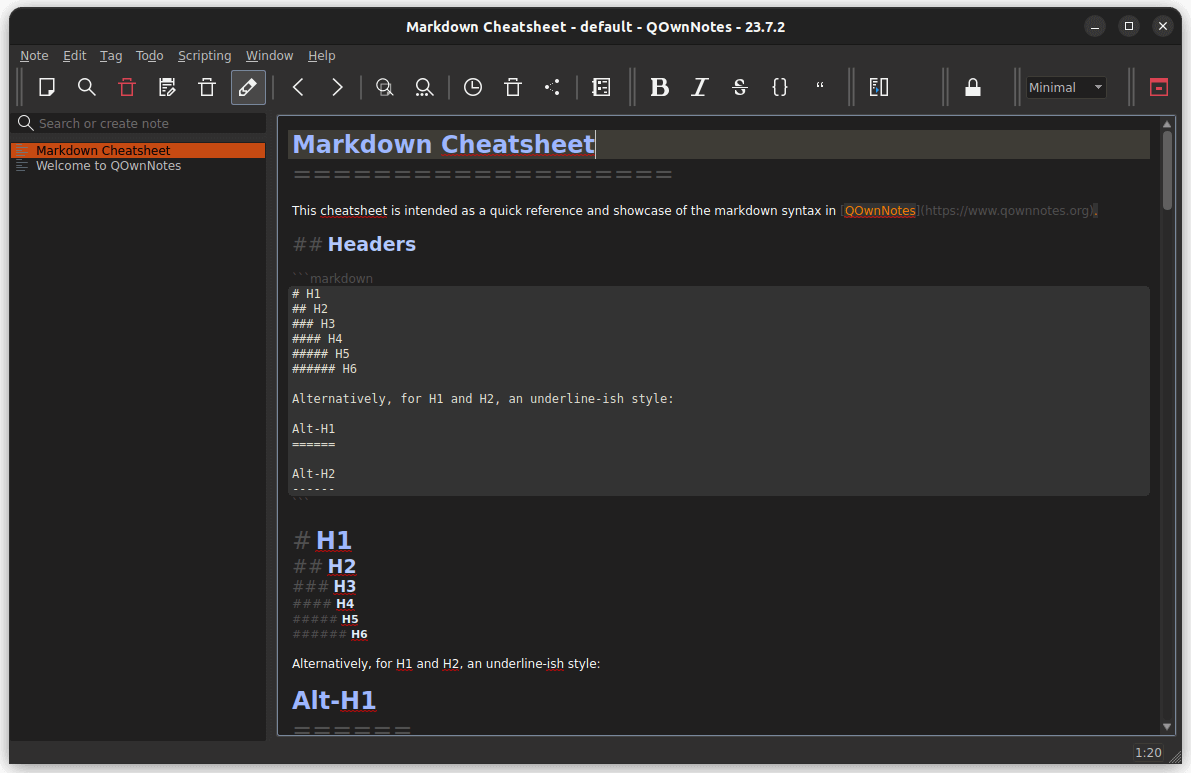This screenshot has height=773, width=1191.
Task: Click the red remove note icon
Action: 126,87
